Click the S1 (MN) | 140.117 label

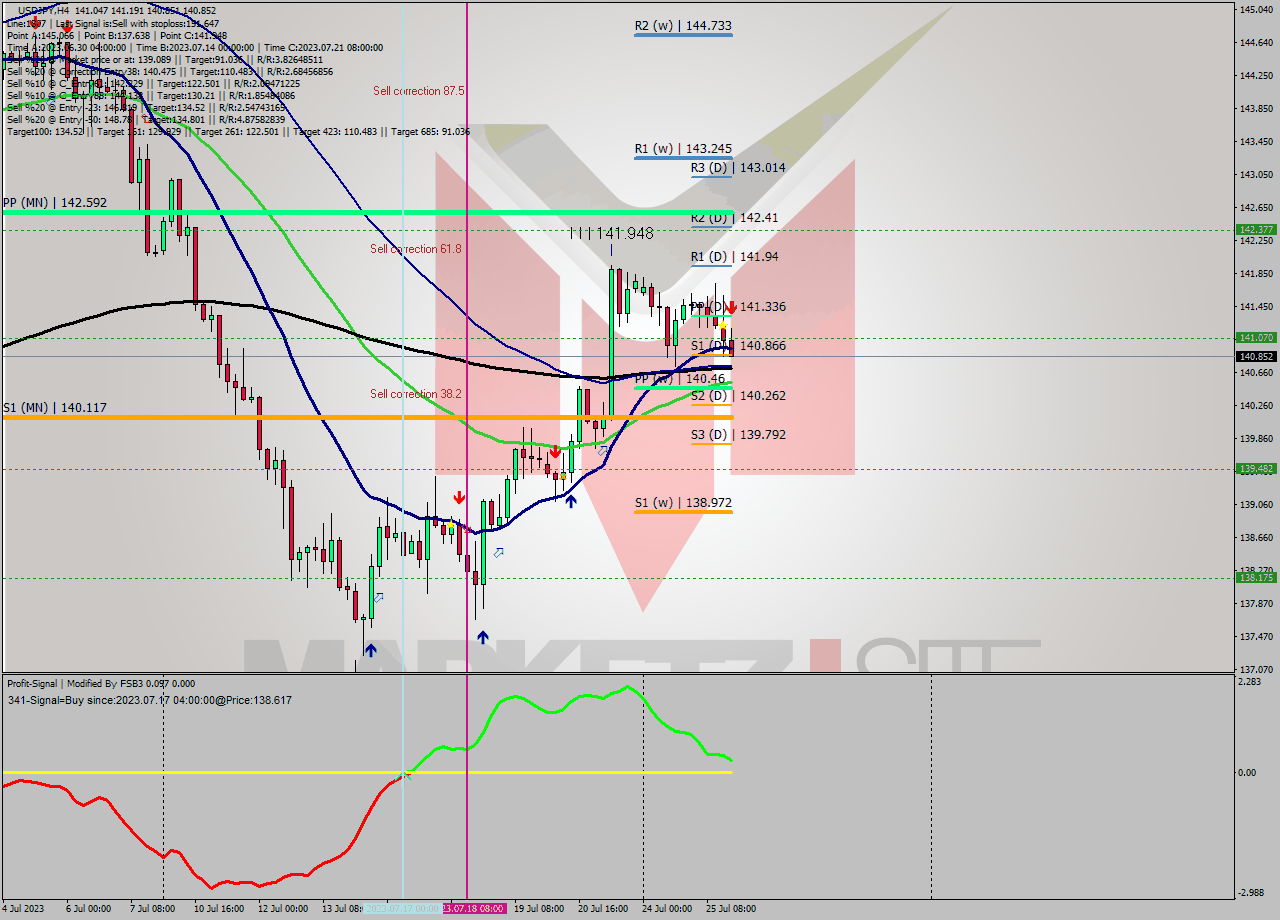pyautogui.click(x=54, y=408)
